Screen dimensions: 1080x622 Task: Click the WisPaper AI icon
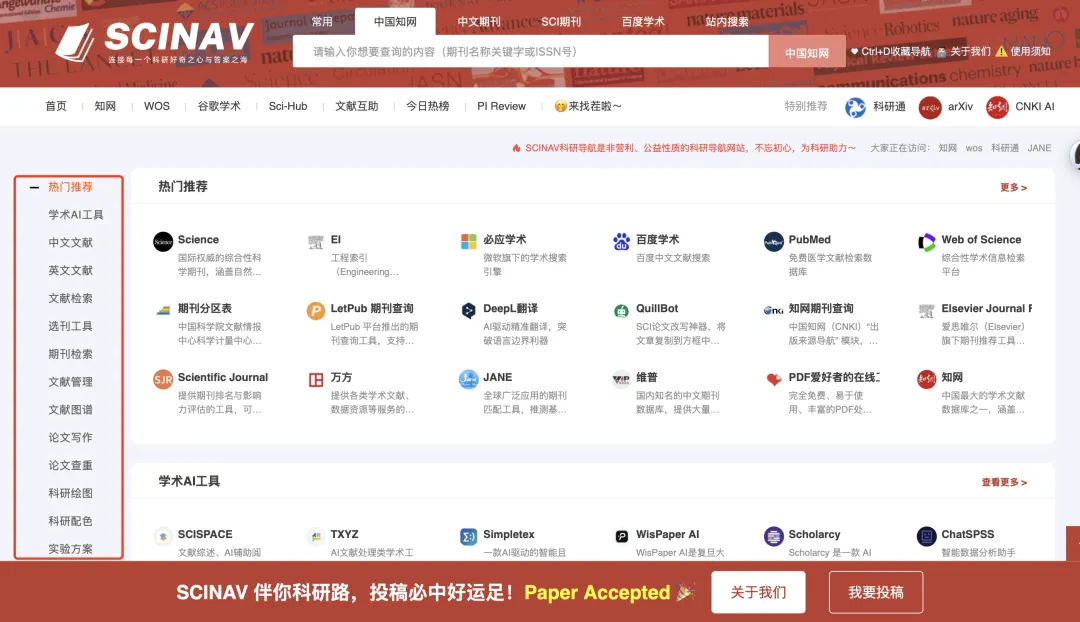tap(621, 537)
